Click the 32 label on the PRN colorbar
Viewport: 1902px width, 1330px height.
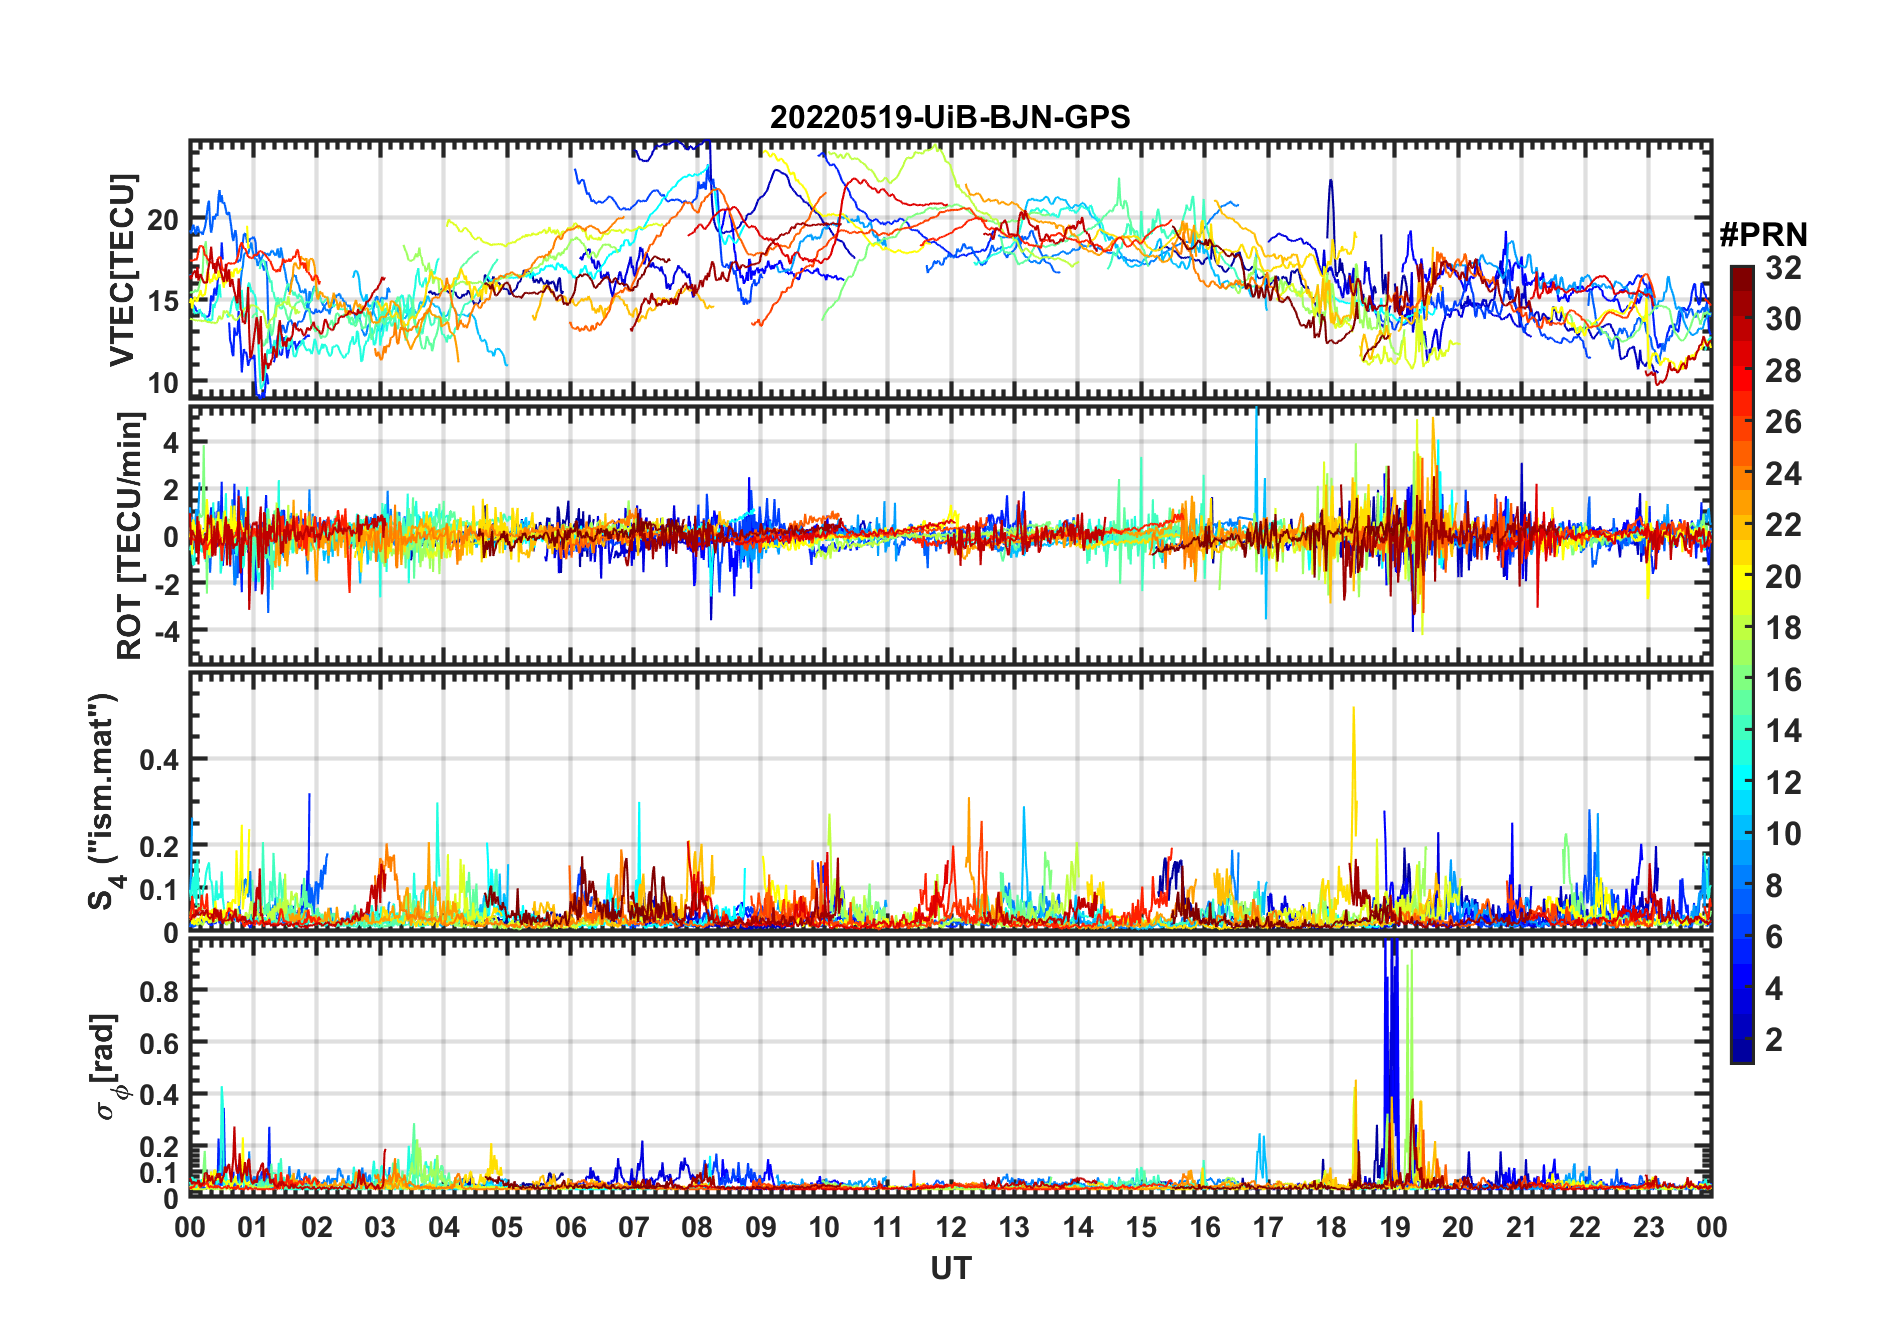(x=1783, y=268)
